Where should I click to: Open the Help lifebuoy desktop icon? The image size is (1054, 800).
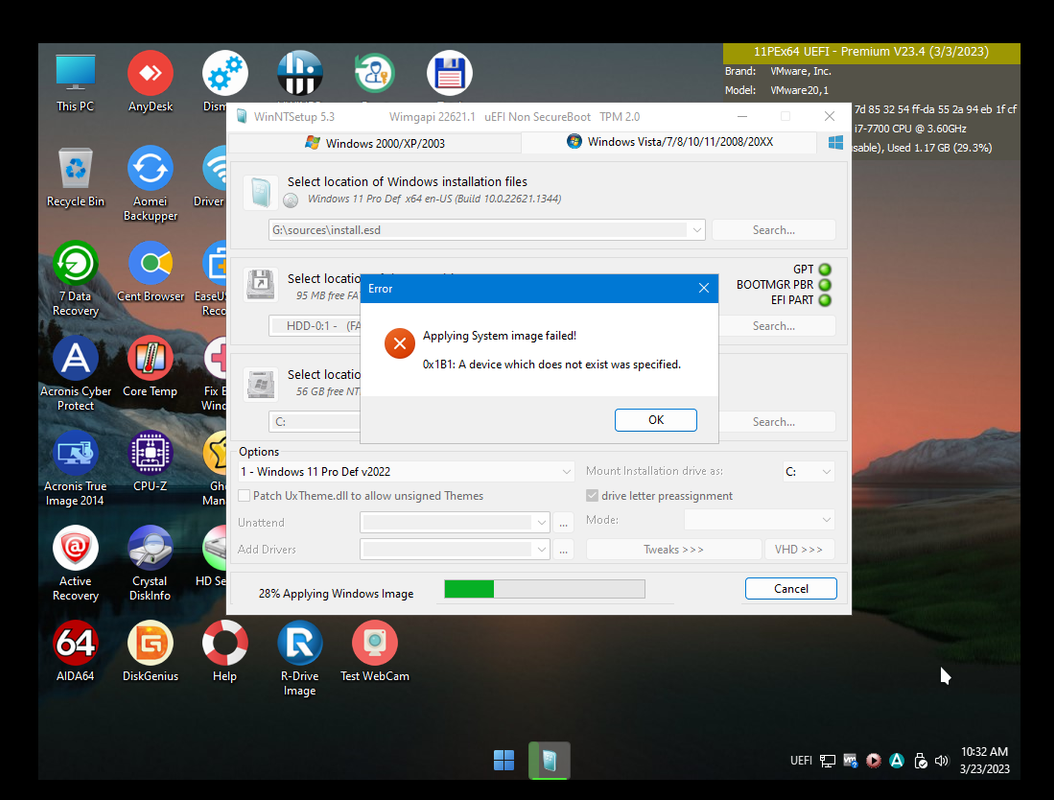coord(225,651)
